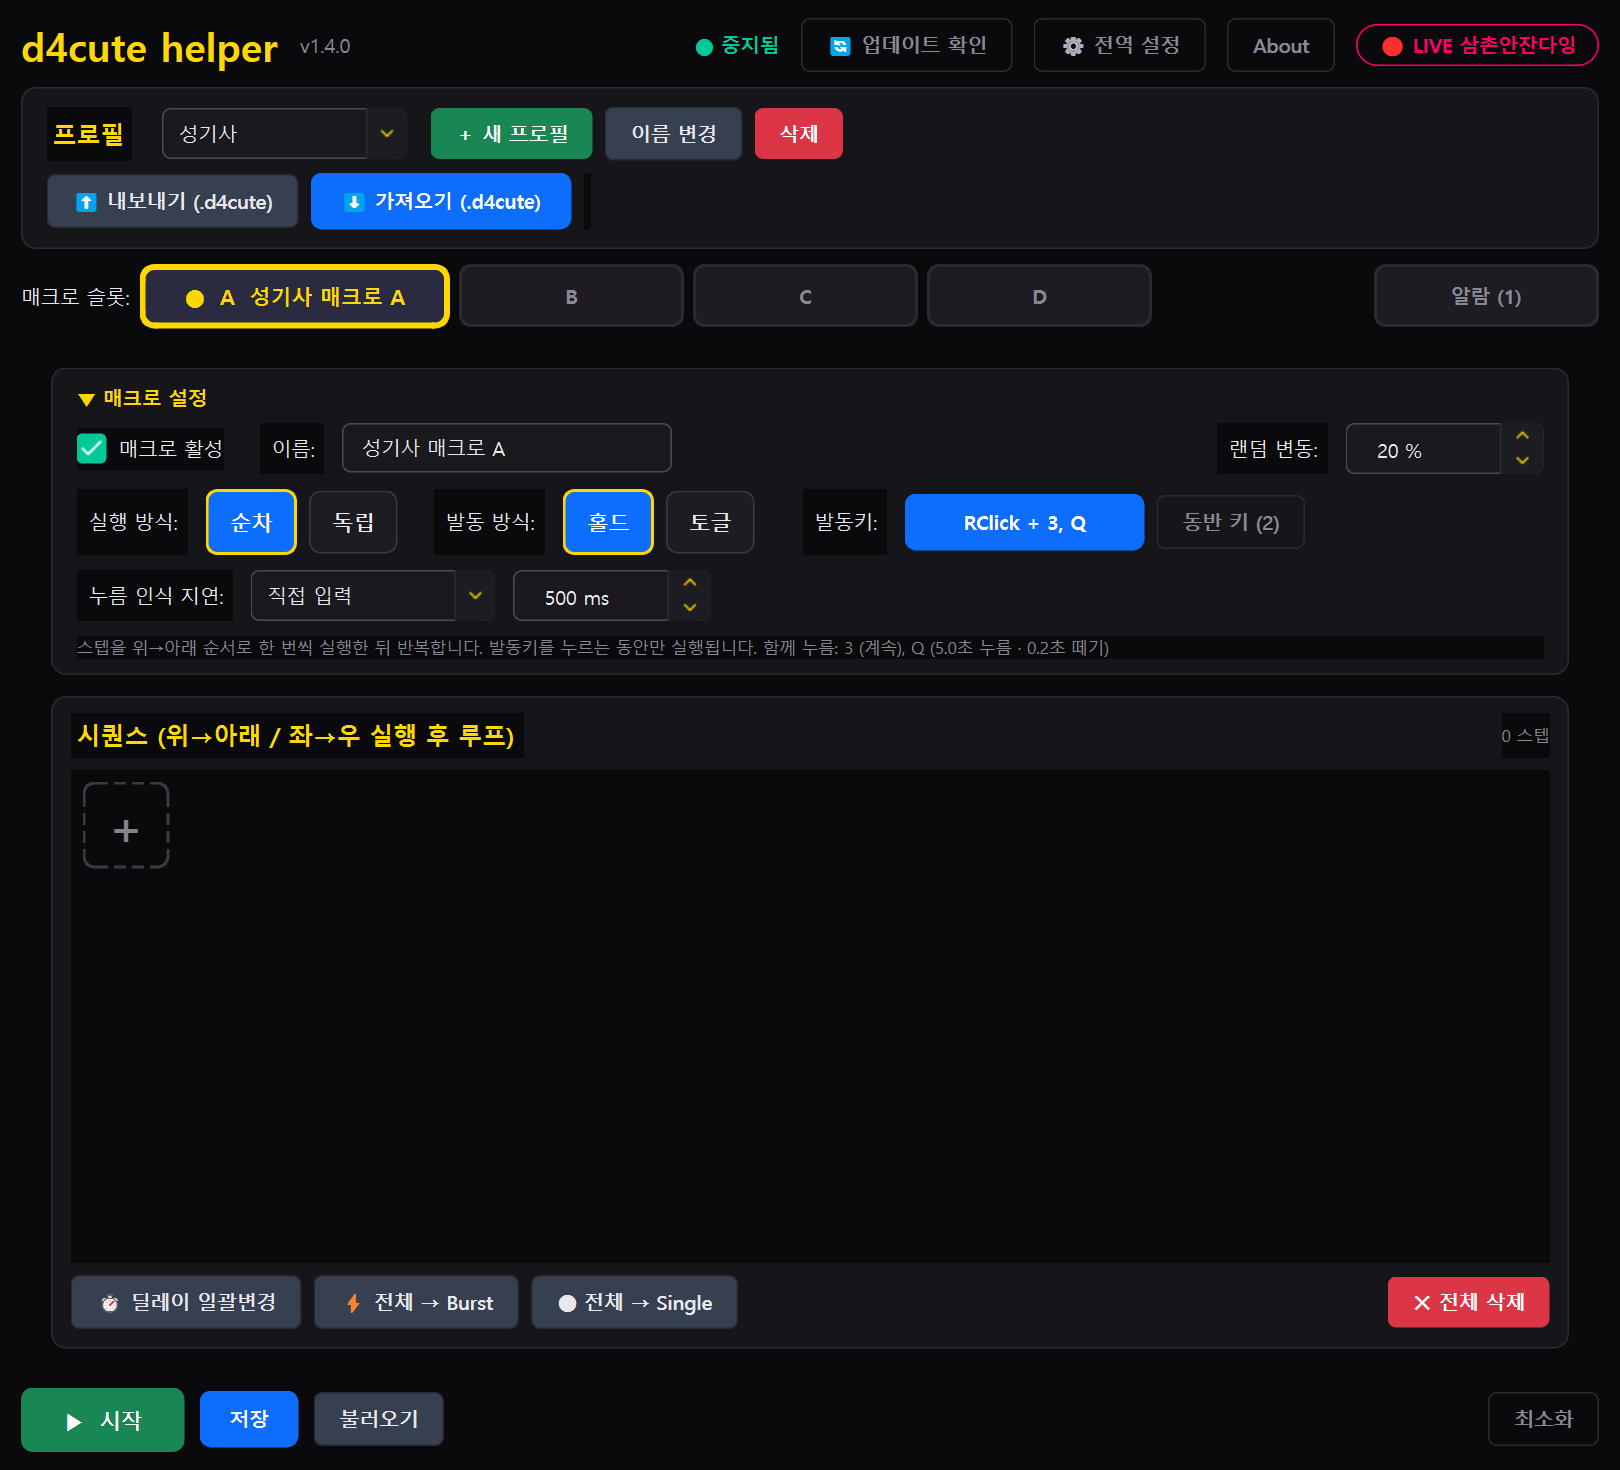This screenshot has height=1470, width=1620.
Task: Click the circle icon in 전체 → Single
Action: [567, 1303]
